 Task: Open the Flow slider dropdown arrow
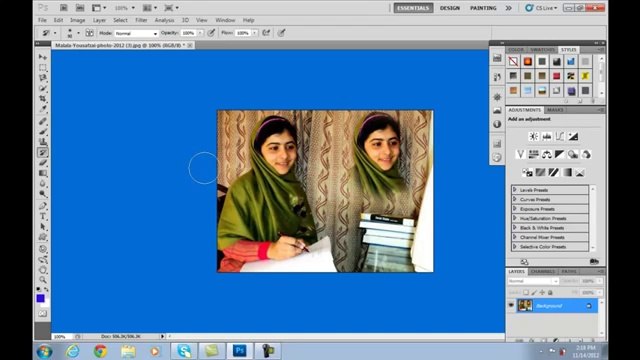pos(254,33)
